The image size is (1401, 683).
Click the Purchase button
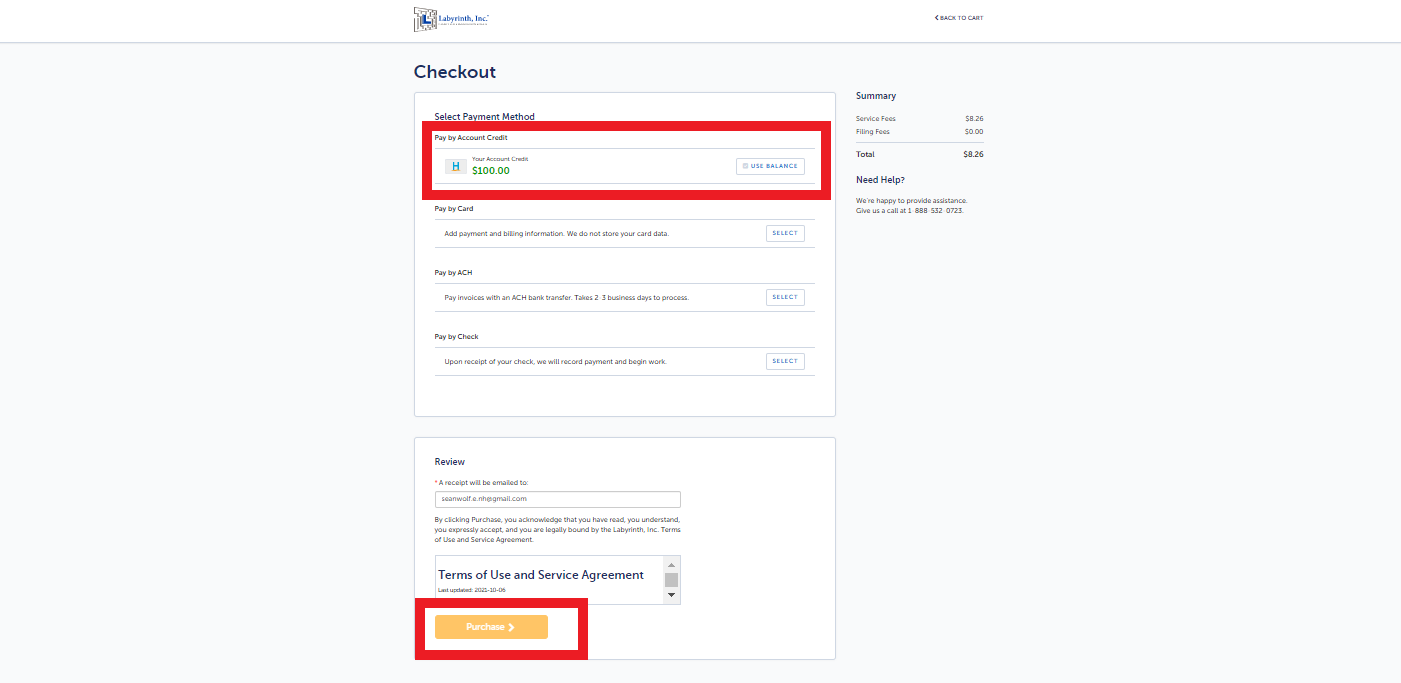click(491, 627)
